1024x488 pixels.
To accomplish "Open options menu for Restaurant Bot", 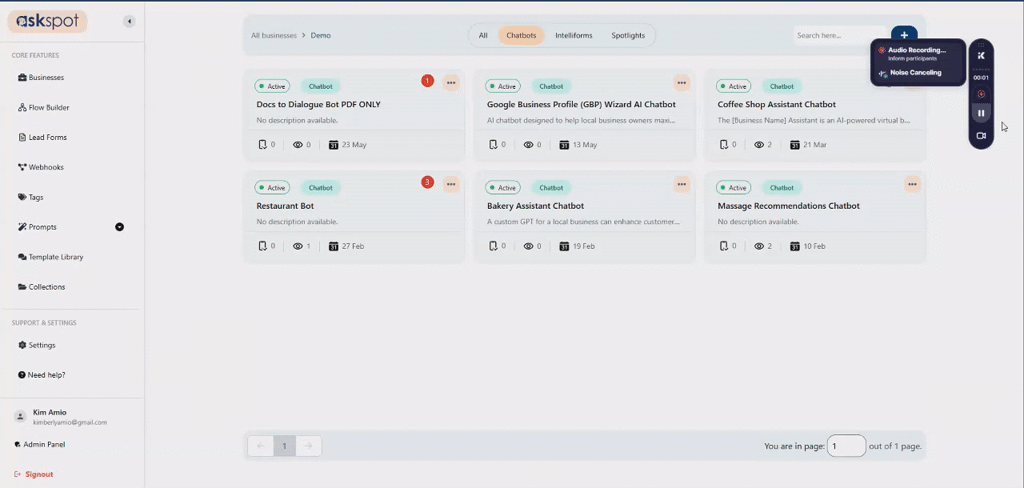I will pyautogui.click(x=451, y=184).
